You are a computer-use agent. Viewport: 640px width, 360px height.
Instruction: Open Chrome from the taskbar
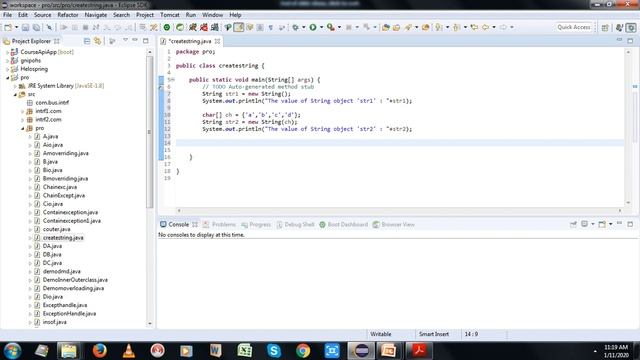[303, 351]
